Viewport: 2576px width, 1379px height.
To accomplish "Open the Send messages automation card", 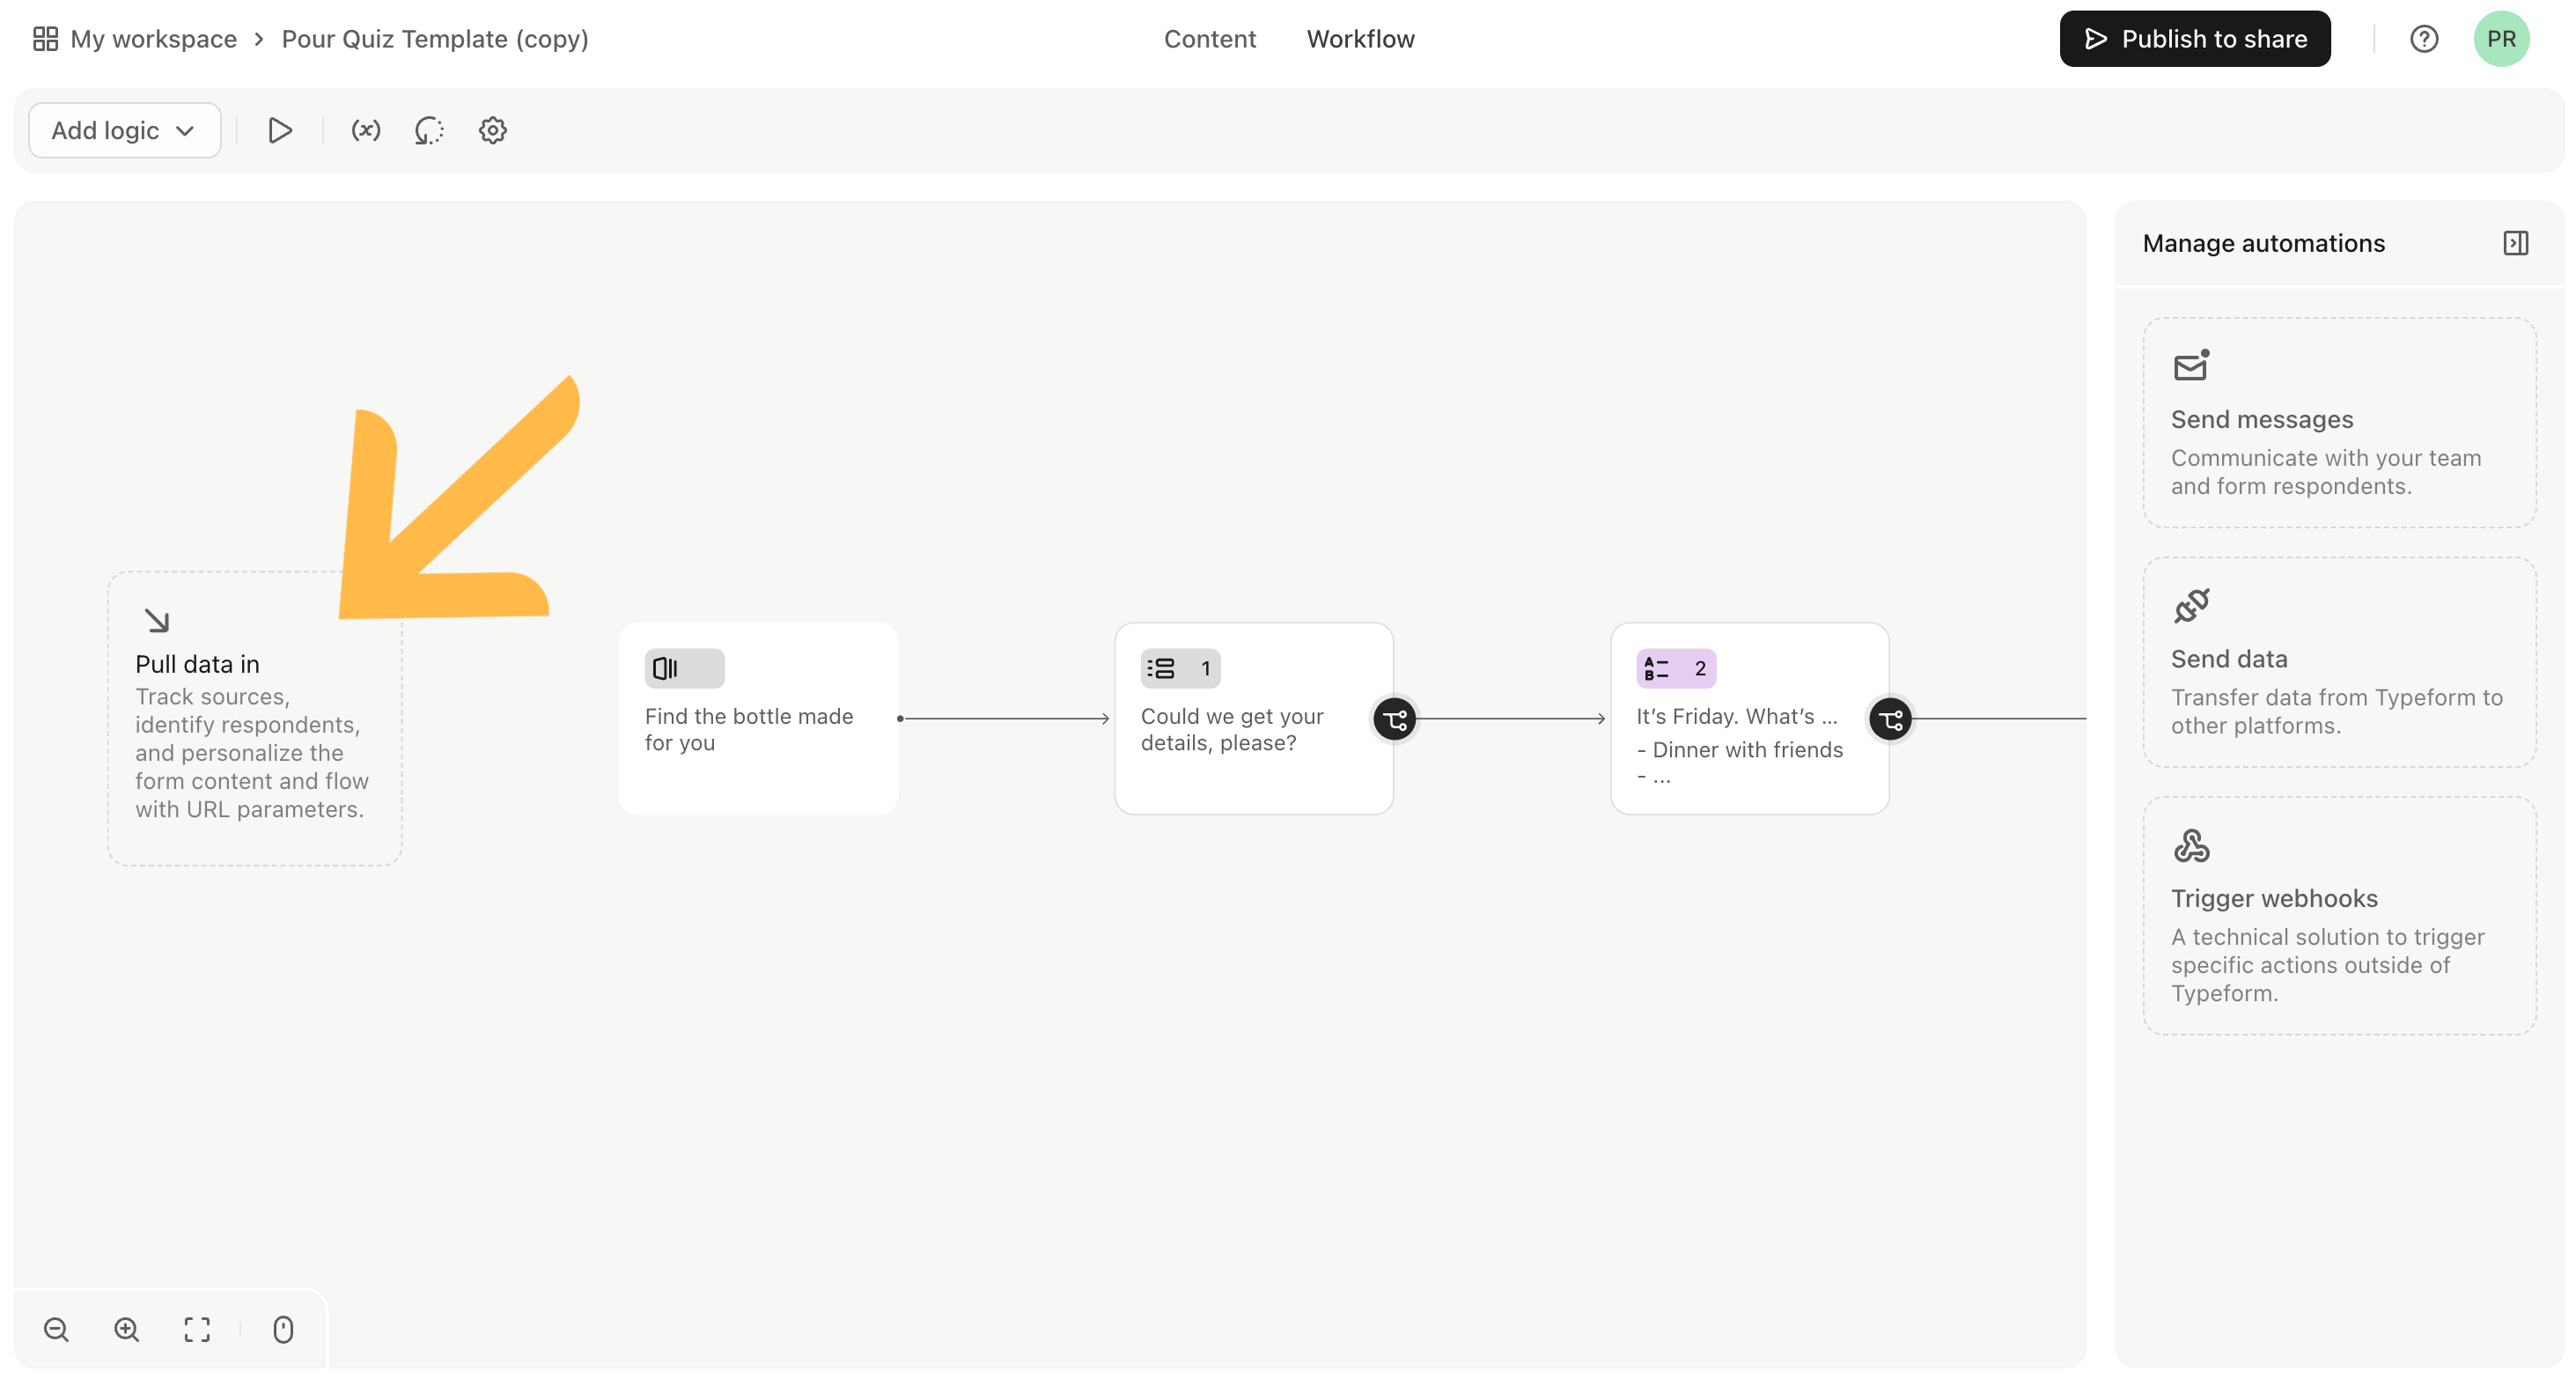I will point(2340,423).
